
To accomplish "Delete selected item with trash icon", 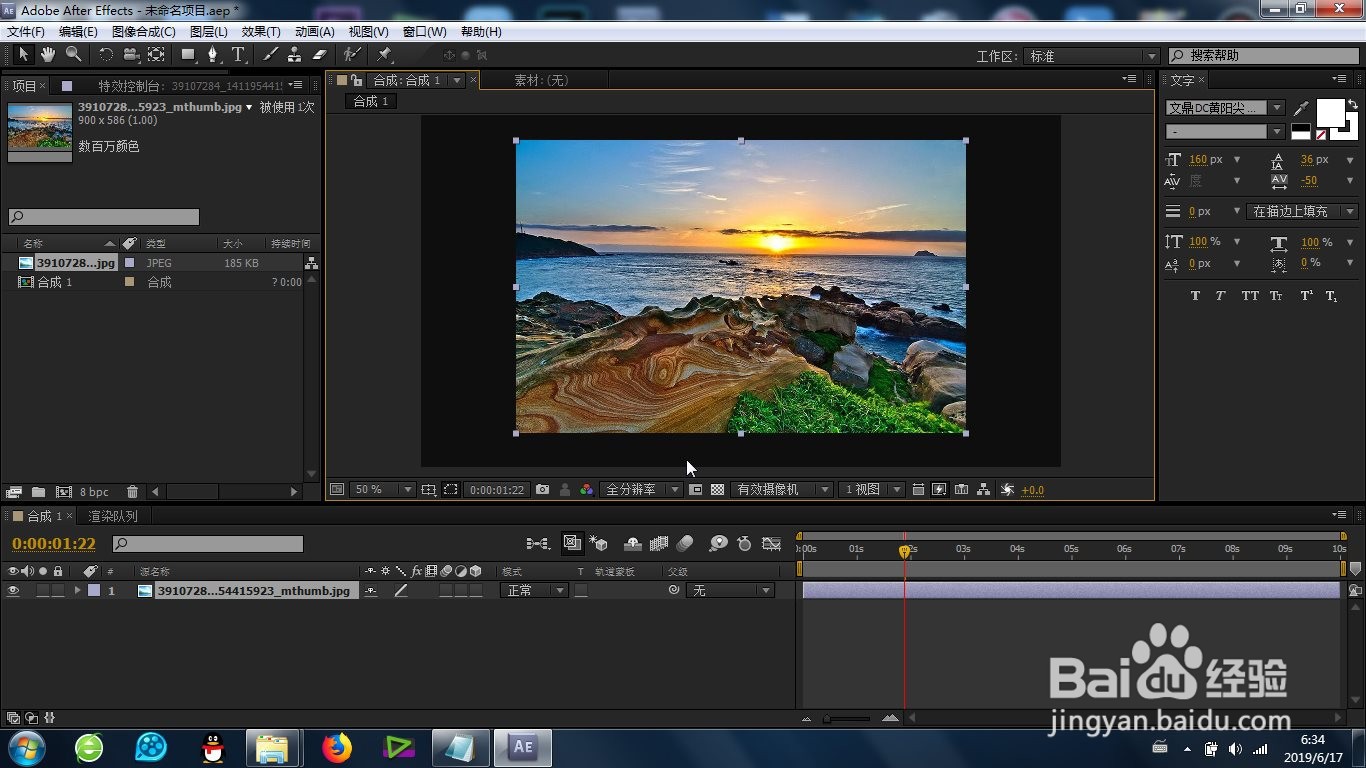I will (132, 492).
